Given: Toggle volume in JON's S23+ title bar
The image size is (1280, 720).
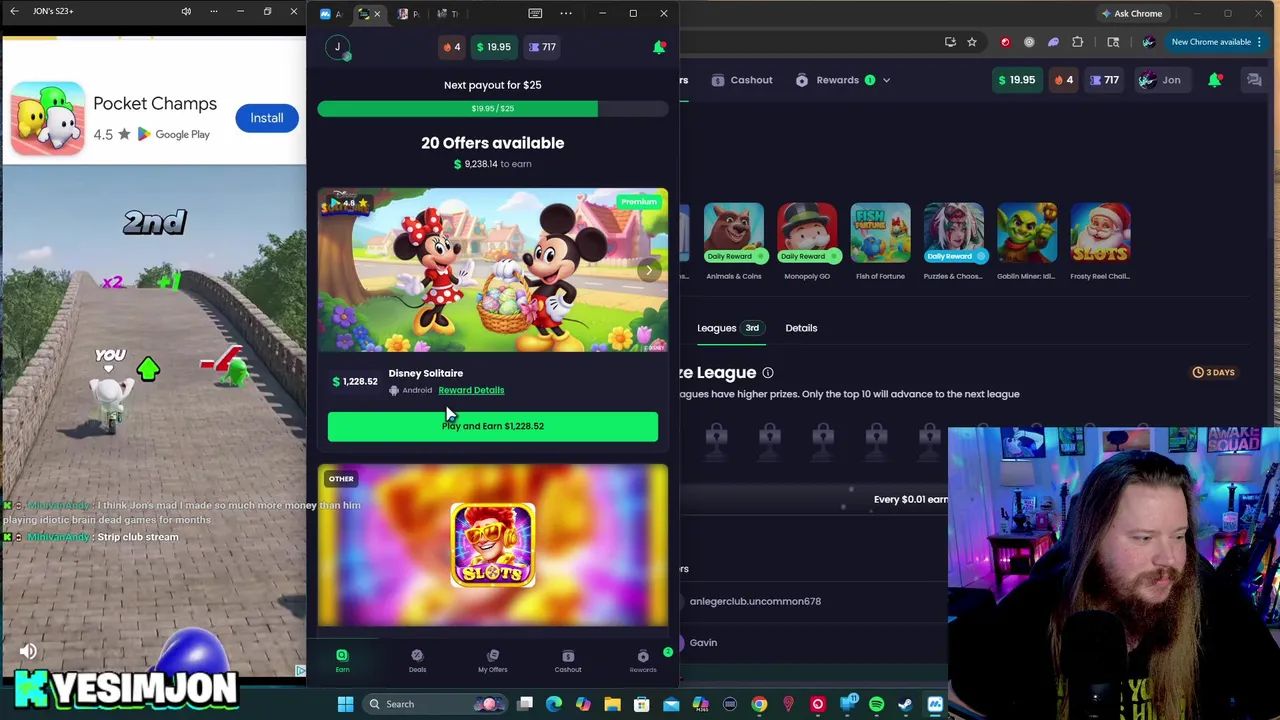Looking at the screenshot, I should [x=186, y=11].
